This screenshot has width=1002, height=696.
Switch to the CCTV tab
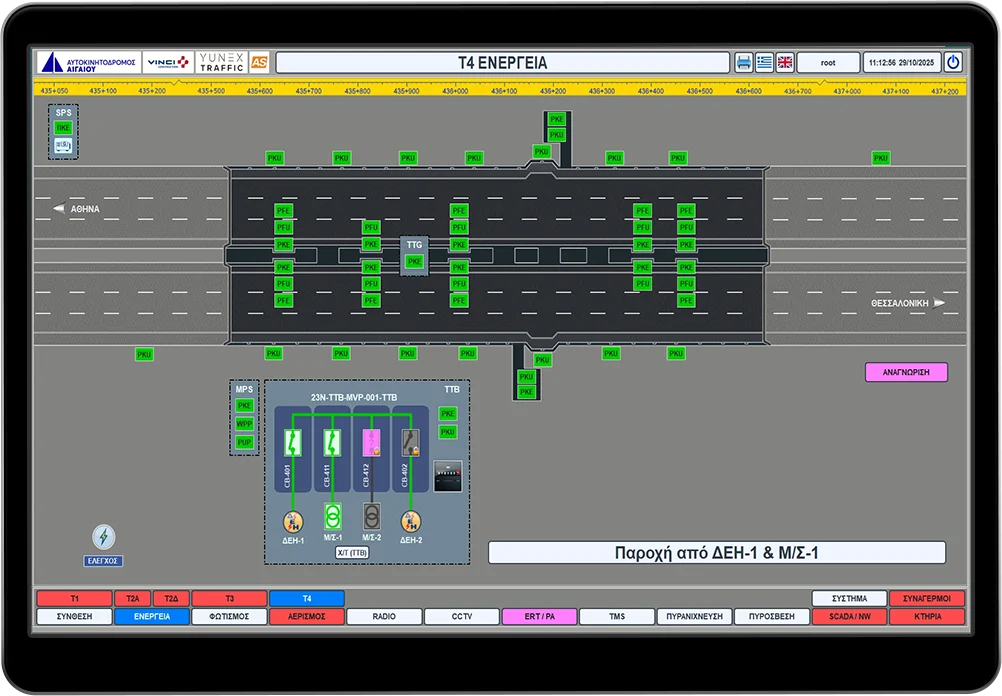[461, 617]
